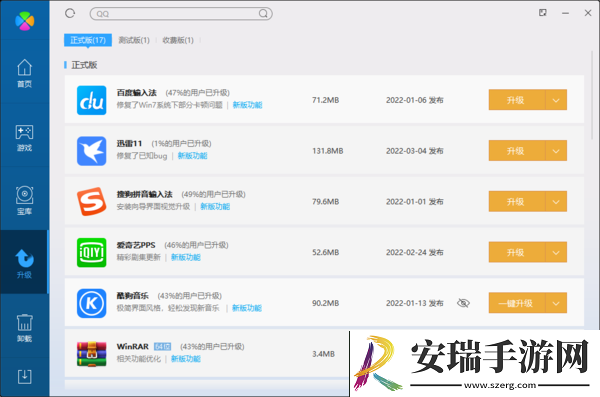Click the app name 搜狗拼音输入法
The image size is (600, 397).
tap(145, 194)
